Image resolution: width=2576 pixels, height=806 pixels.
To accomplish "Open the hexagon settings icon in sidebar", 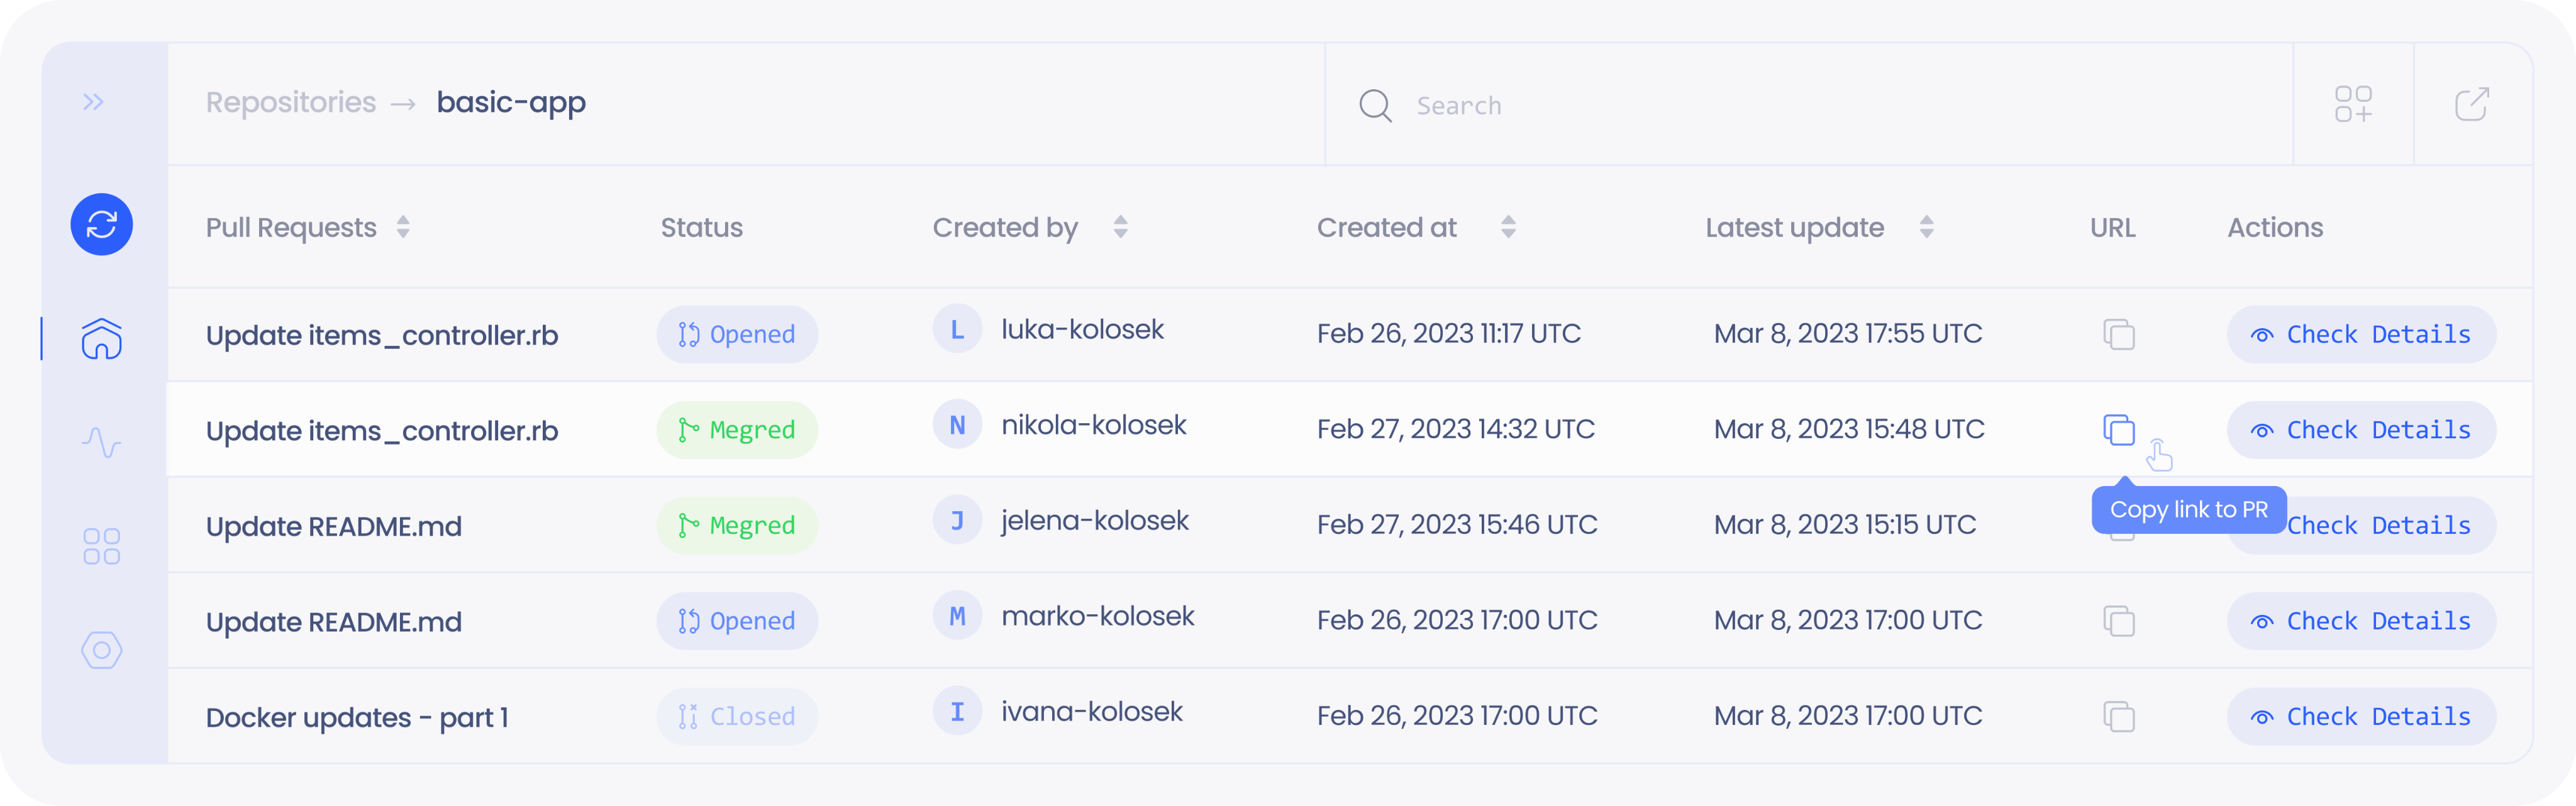I will point(101,650).
